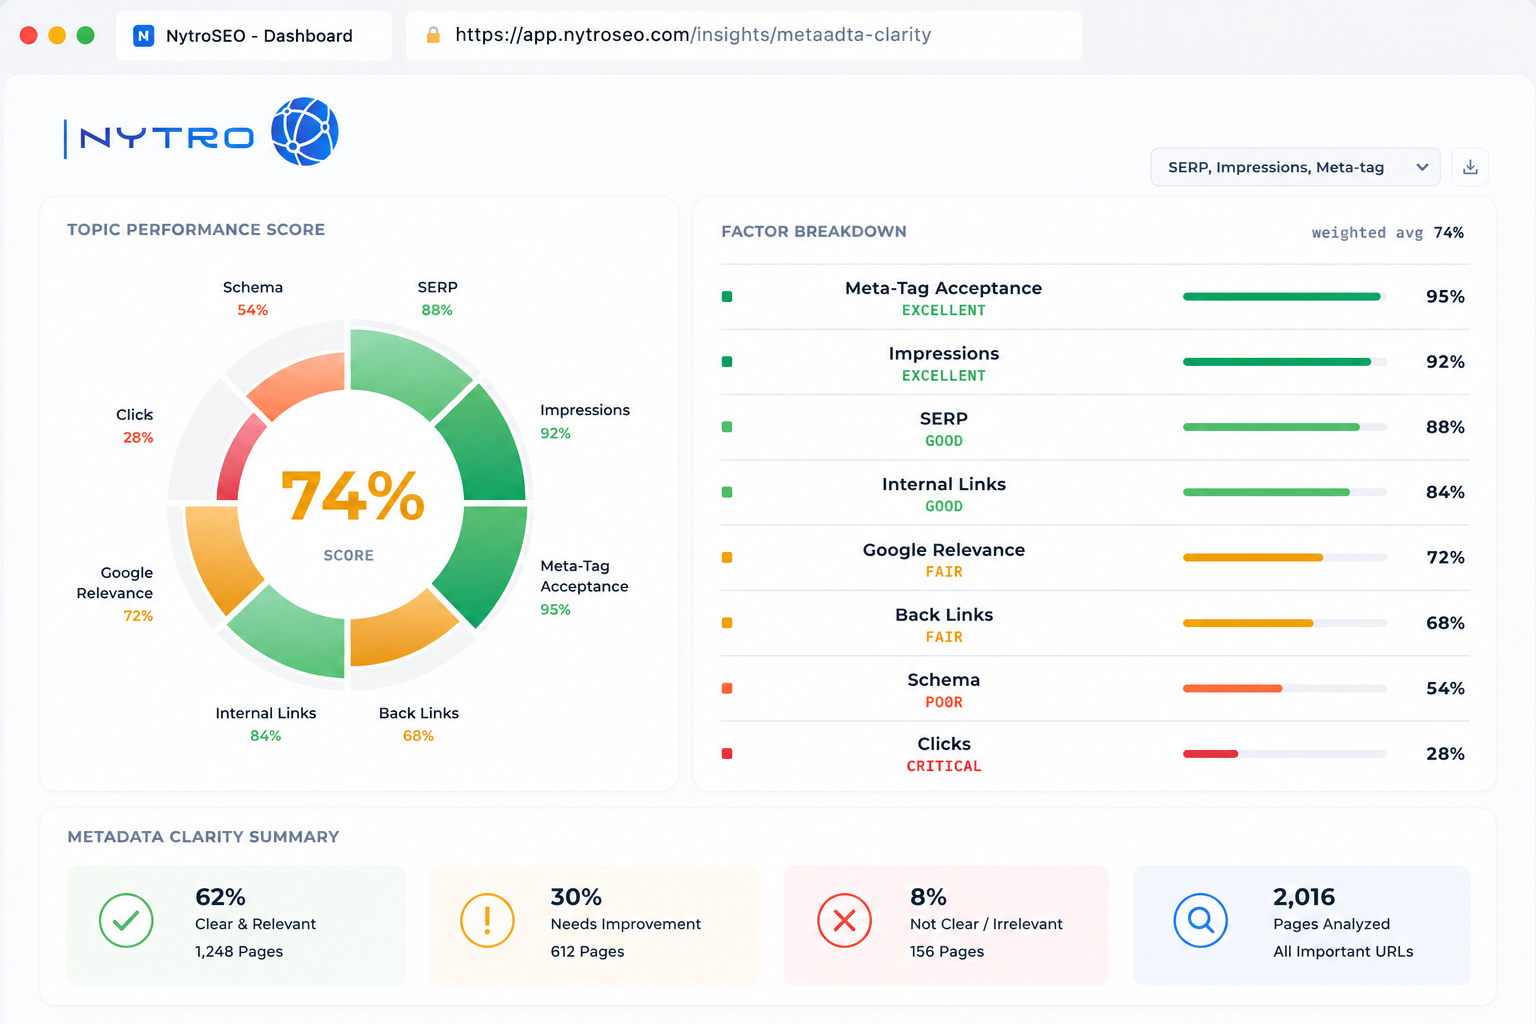Click the Back Links orange square marker
The width and height of the screenshot is (1536, 1024).
tap(727, 623)
